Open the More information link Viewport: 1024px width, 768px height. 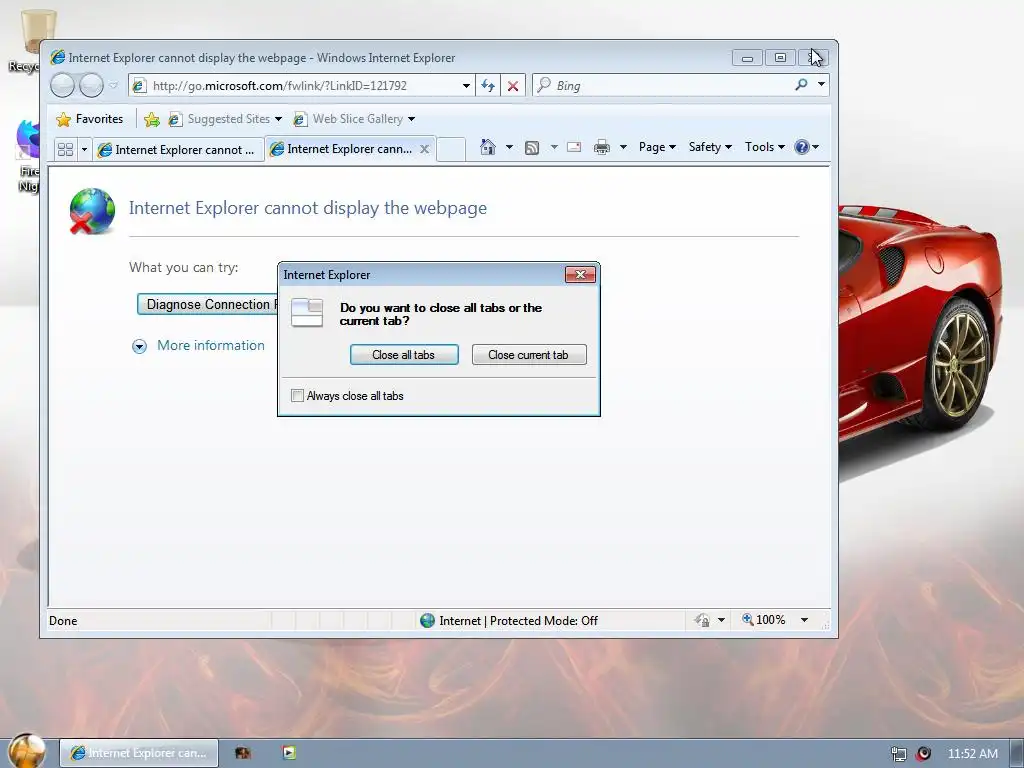point(210,345)
